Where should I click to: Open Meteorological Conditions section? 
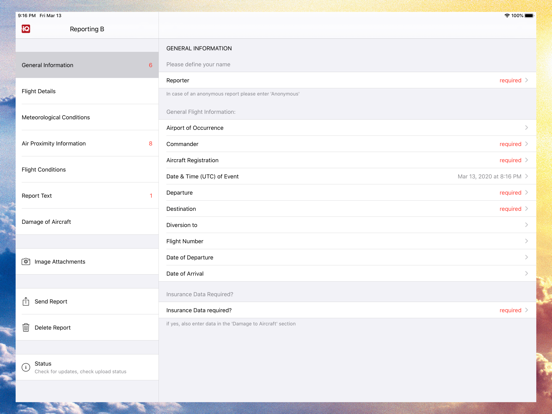tap(87, 117)
